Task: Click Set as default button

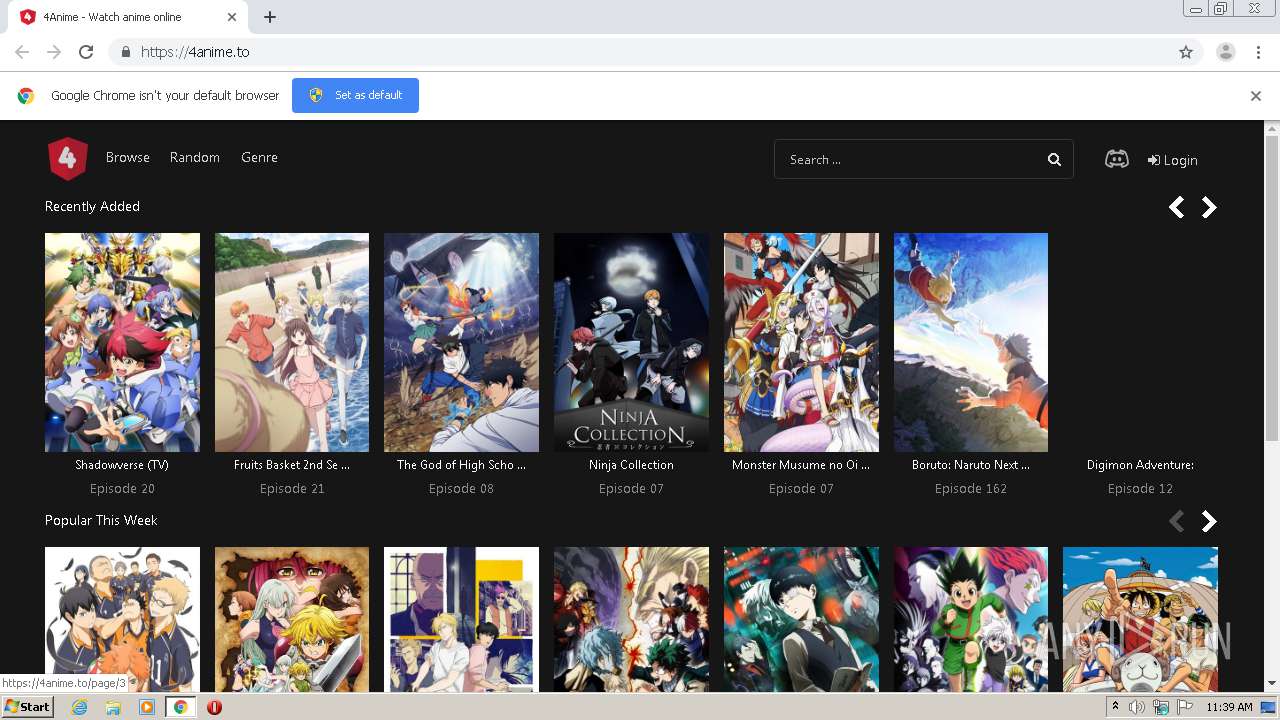Action: pos(355,96)
